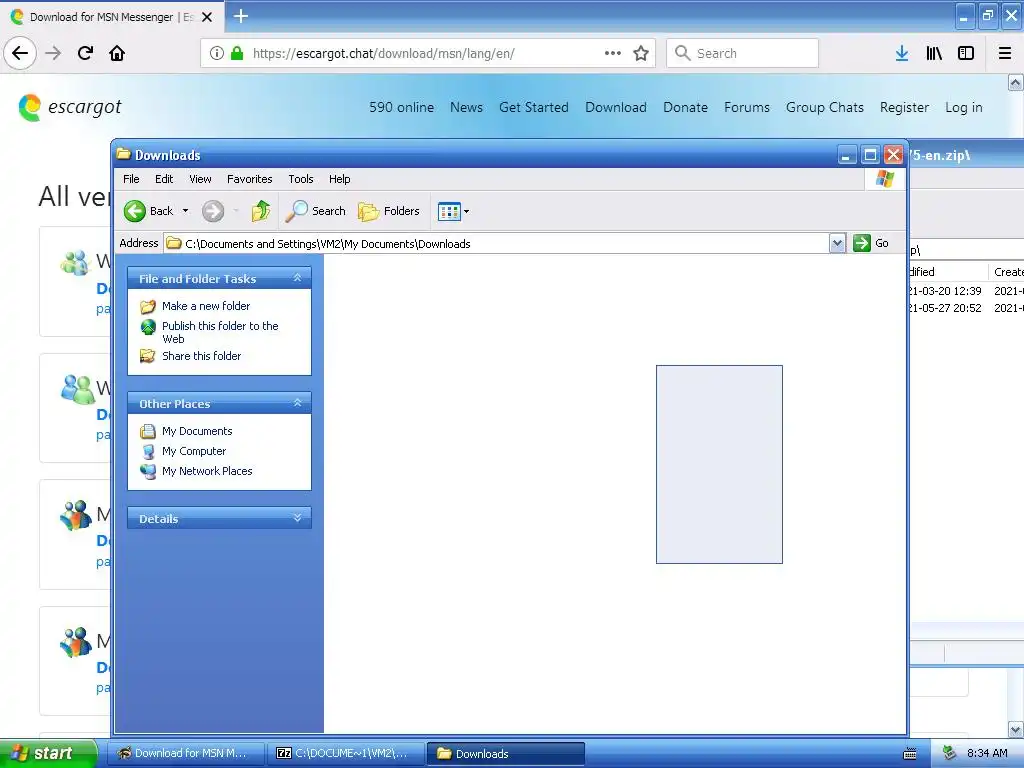Click the Firefox Search box
This screenshot has height=768, width=1024.
tap(743, 53)
